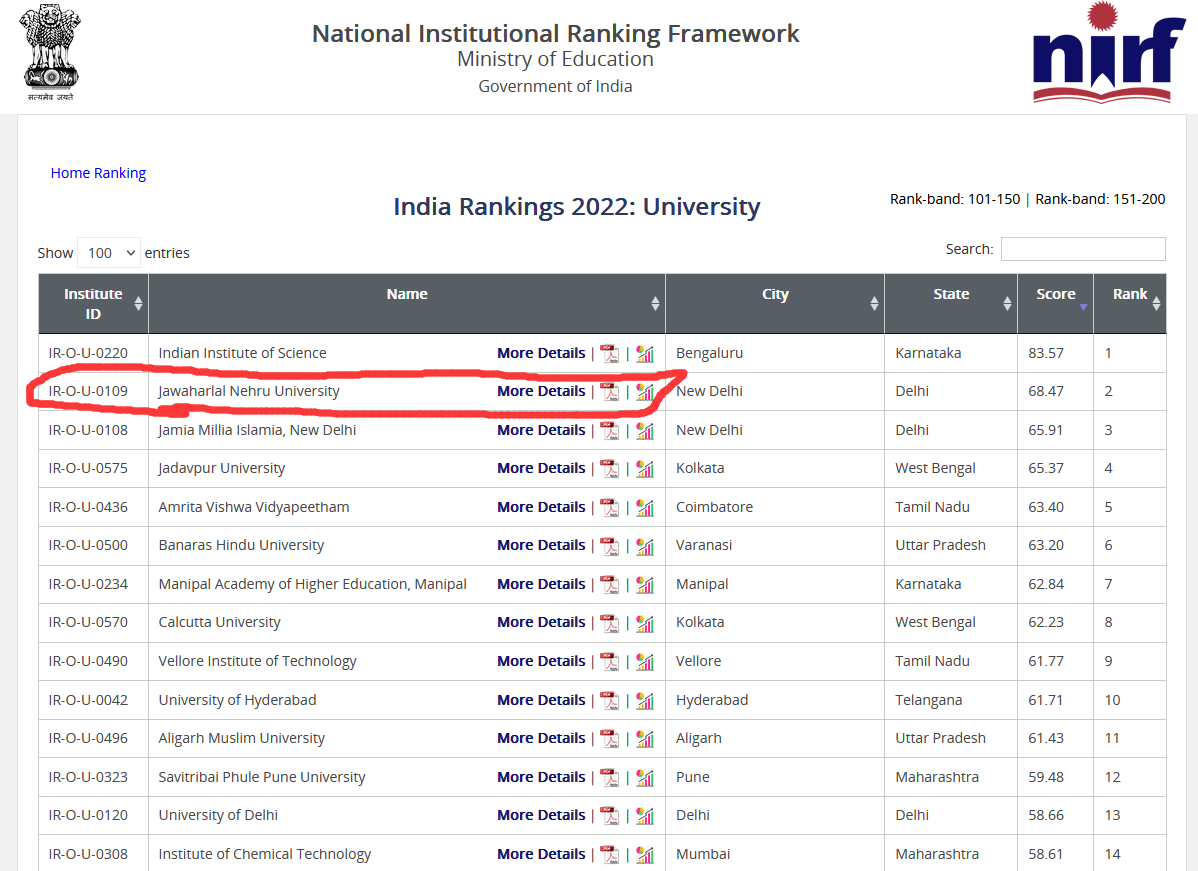
Task: Click chart icon for Banaras Hindu University
Action: pos(645,546)
